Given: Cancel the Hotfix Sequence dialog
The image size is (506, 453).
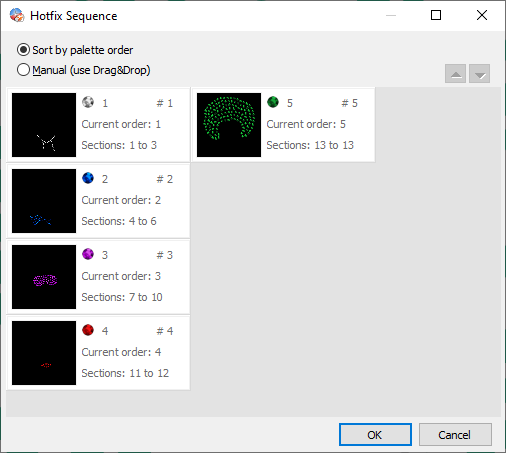Looking at the screenshot, I should [455, 435].
